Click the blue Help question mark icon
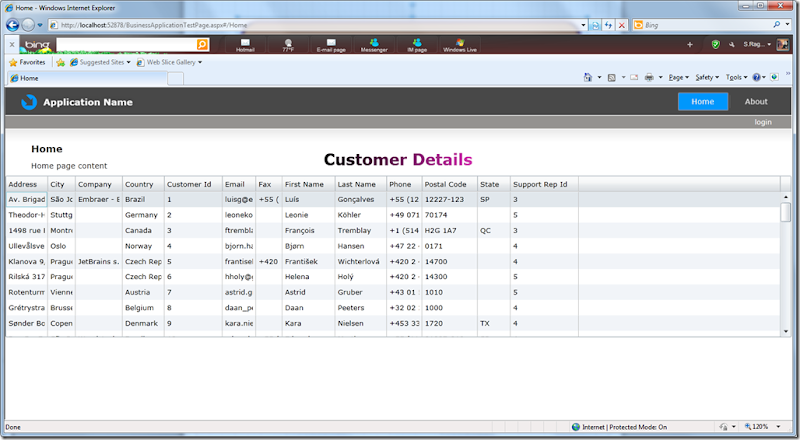Image resolution: width=800 pixels, height=440 pixels. 756,78
